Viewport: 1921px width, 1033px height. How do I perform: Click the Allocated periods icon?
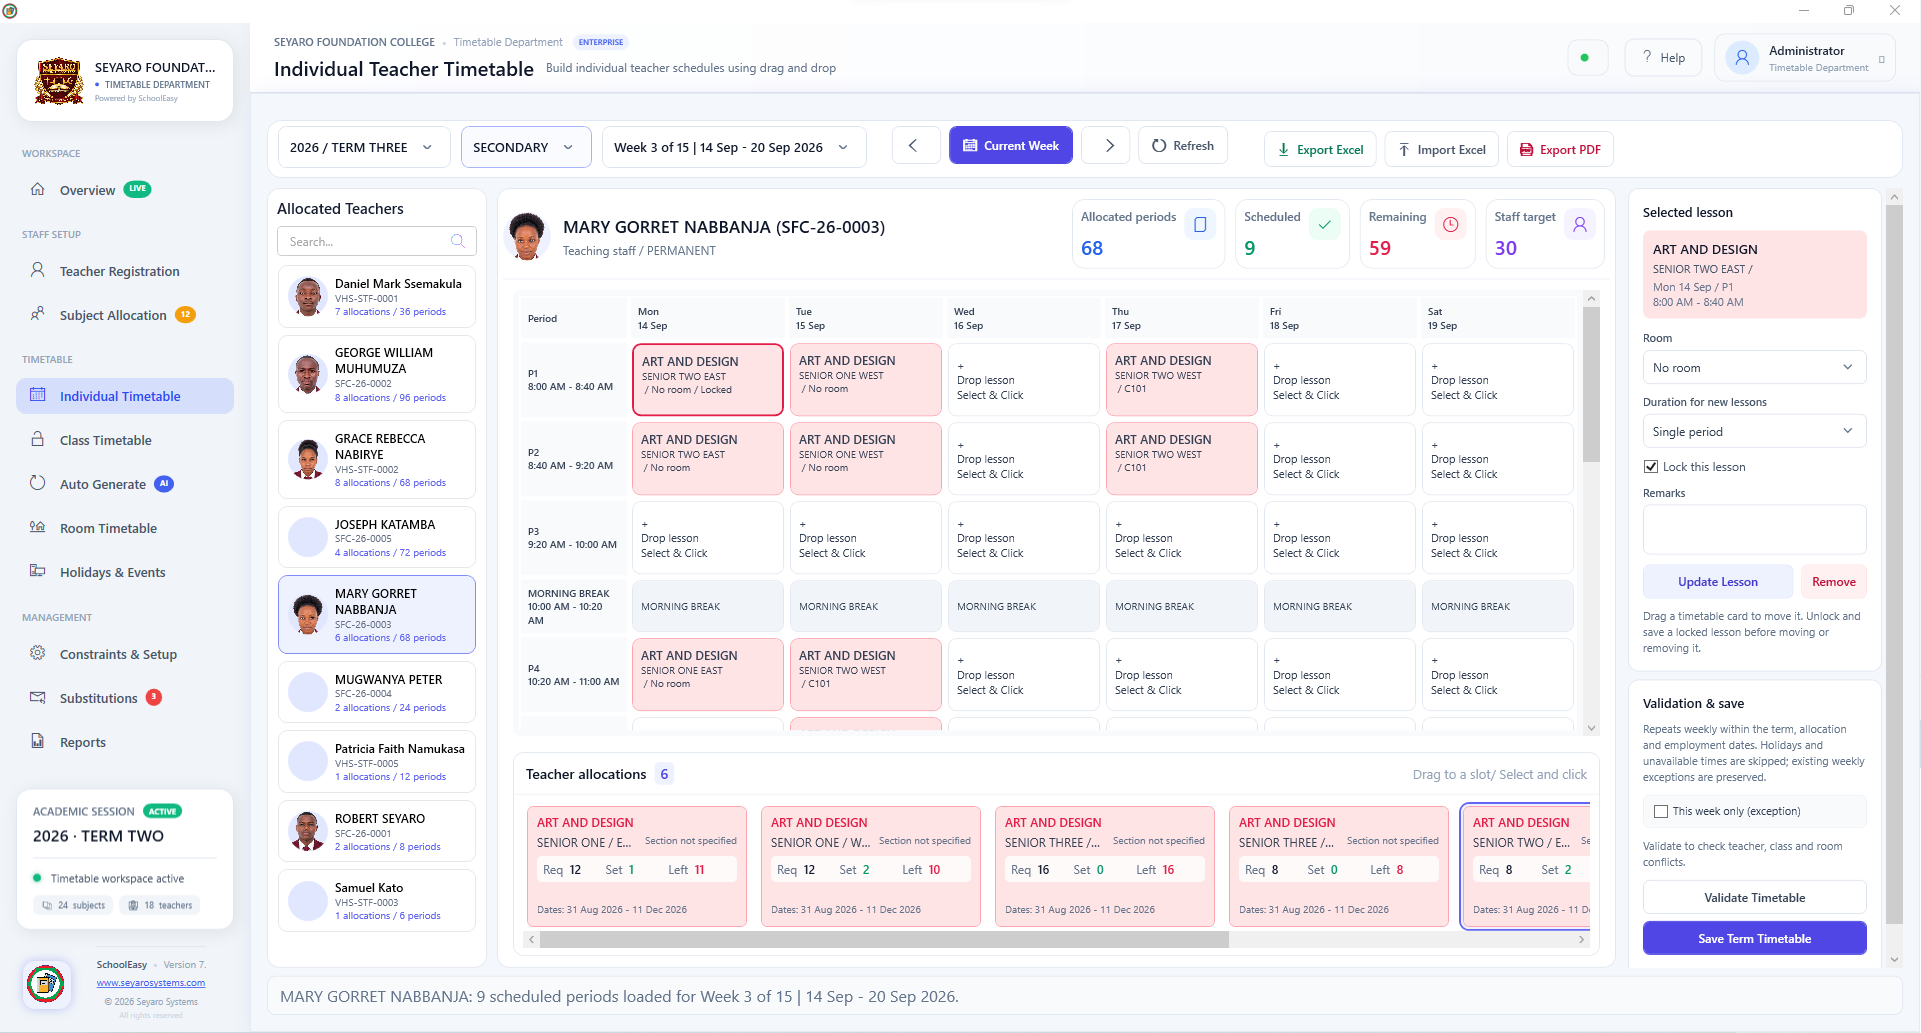click(1200, 225)
